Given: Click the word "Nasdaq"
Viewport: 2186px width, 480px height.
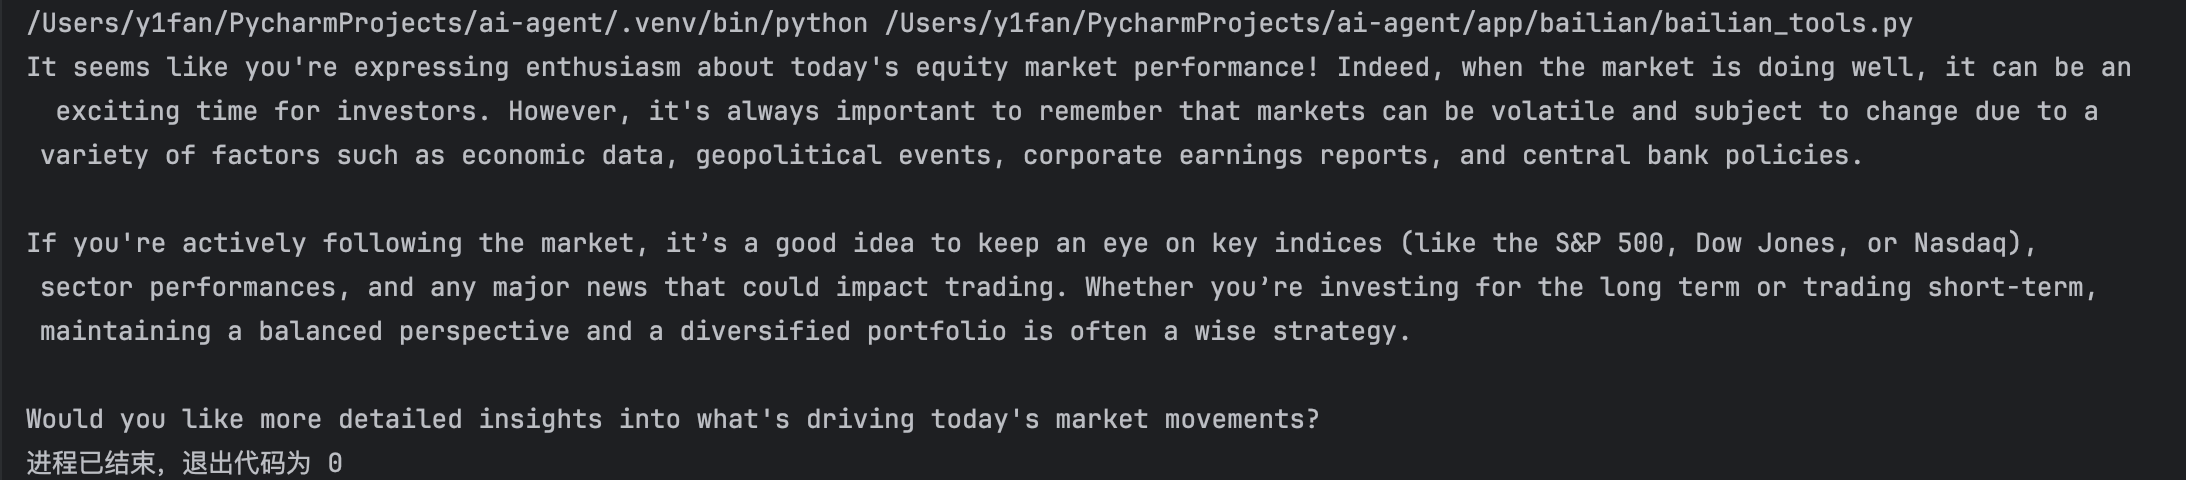Looking at the screenshot, I should [x=1960, y=243].
